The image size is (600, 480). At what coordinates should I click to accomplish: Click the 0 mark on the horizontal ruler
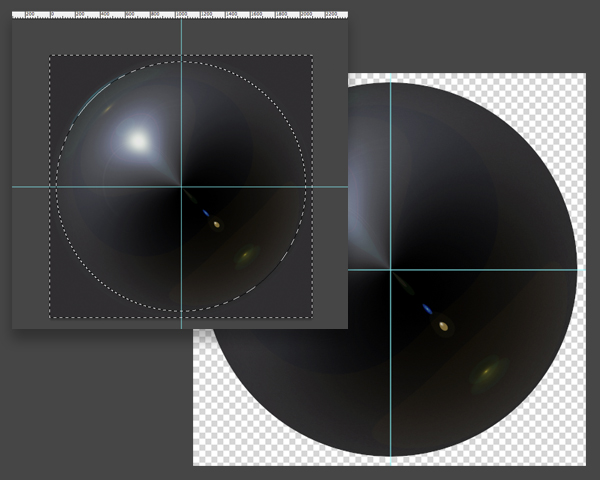coord(50,16)
